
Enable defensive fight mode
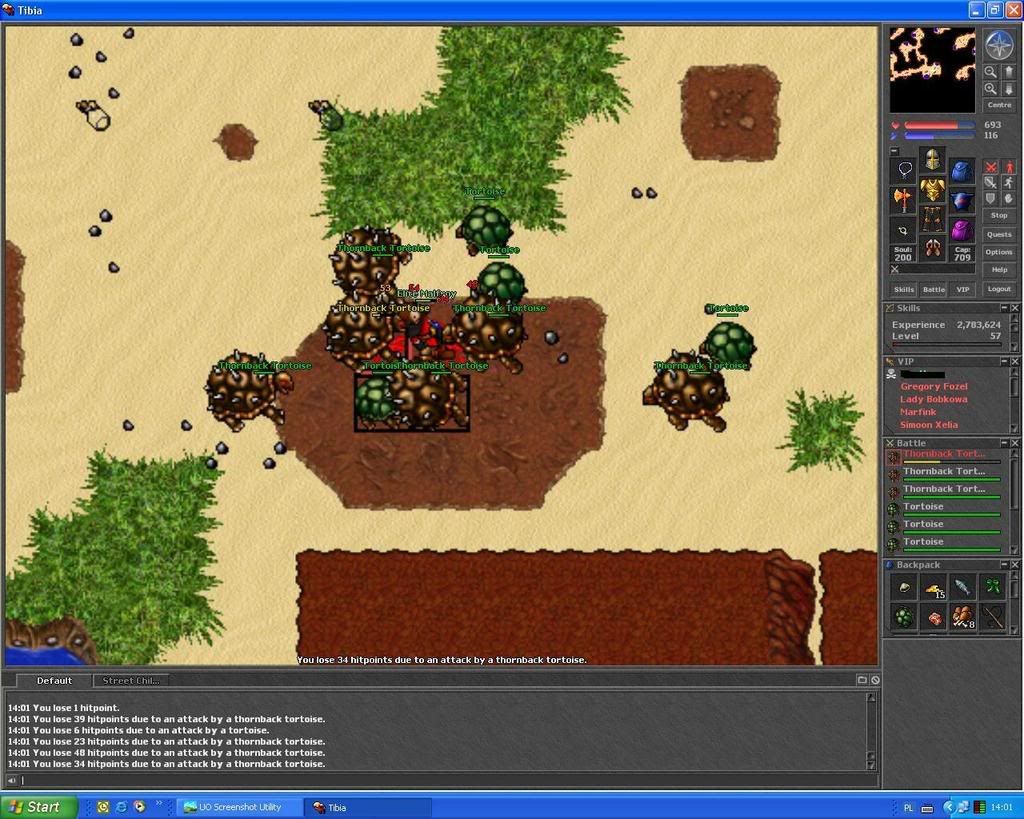(991, 198)
